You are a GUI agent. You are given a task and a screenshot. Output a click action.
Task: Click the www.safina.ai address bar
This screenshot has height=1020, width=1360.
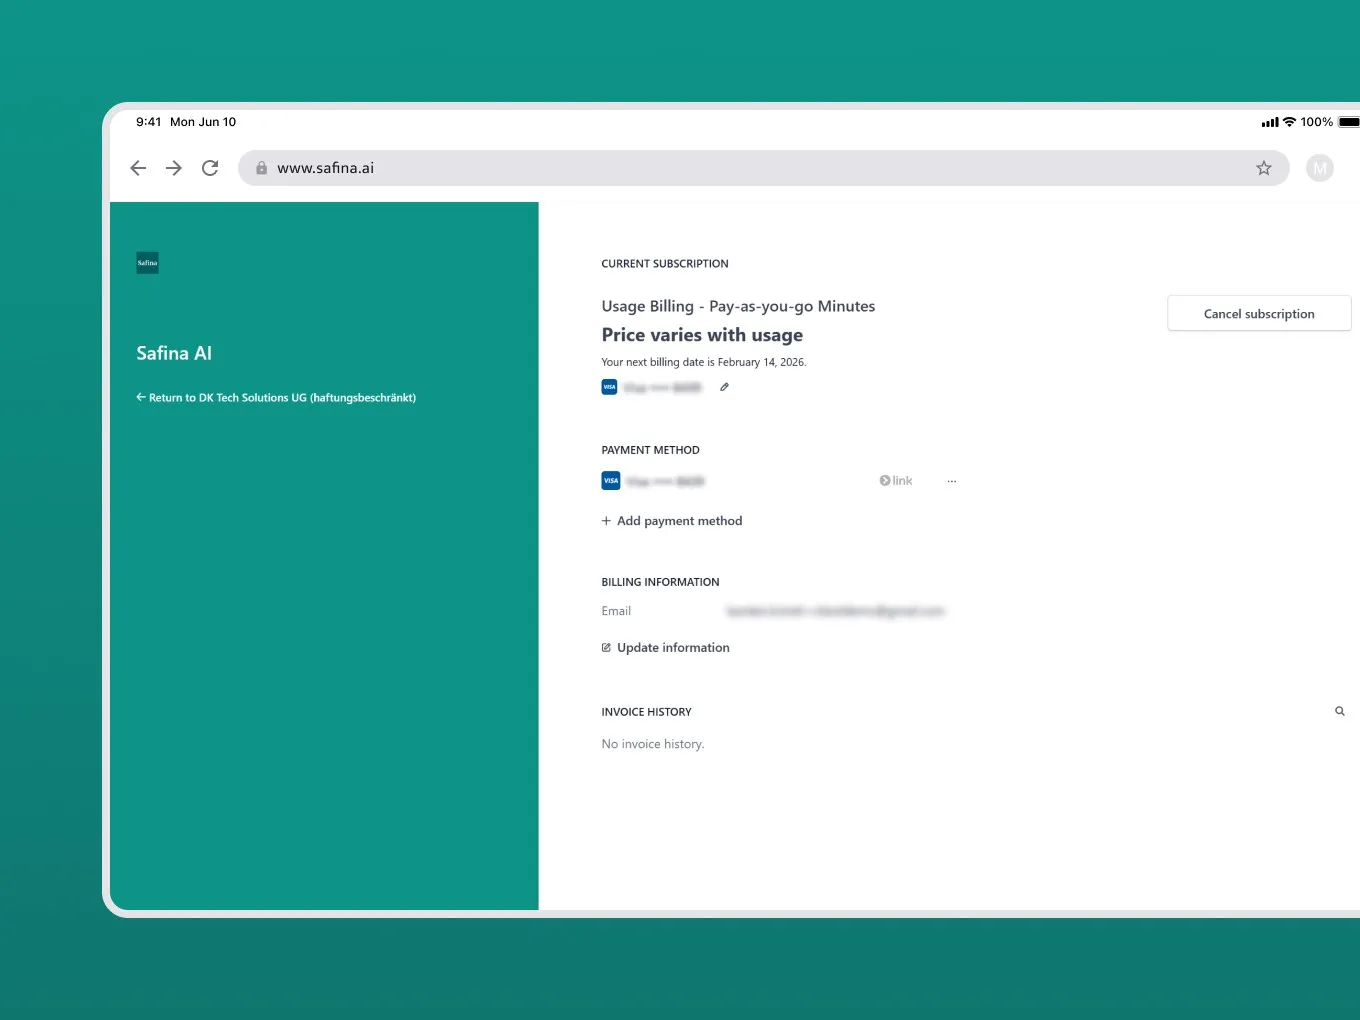point(700,168)
